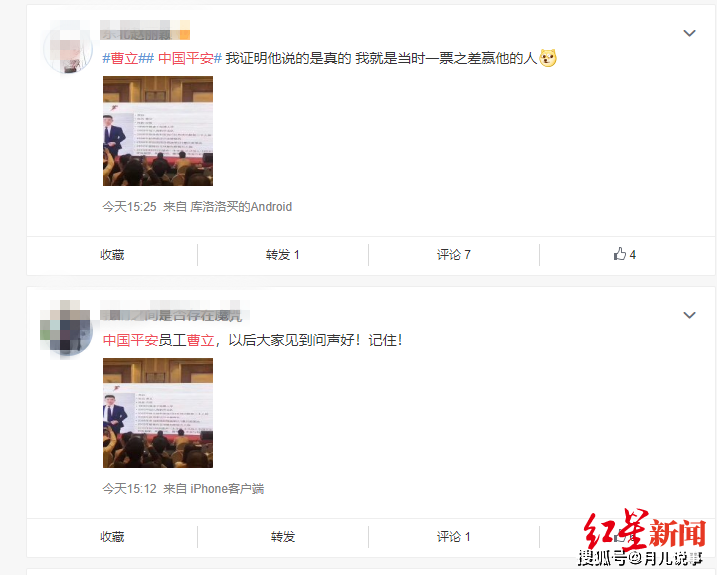Enlarge the first post's conference photo

click(158, 131)
